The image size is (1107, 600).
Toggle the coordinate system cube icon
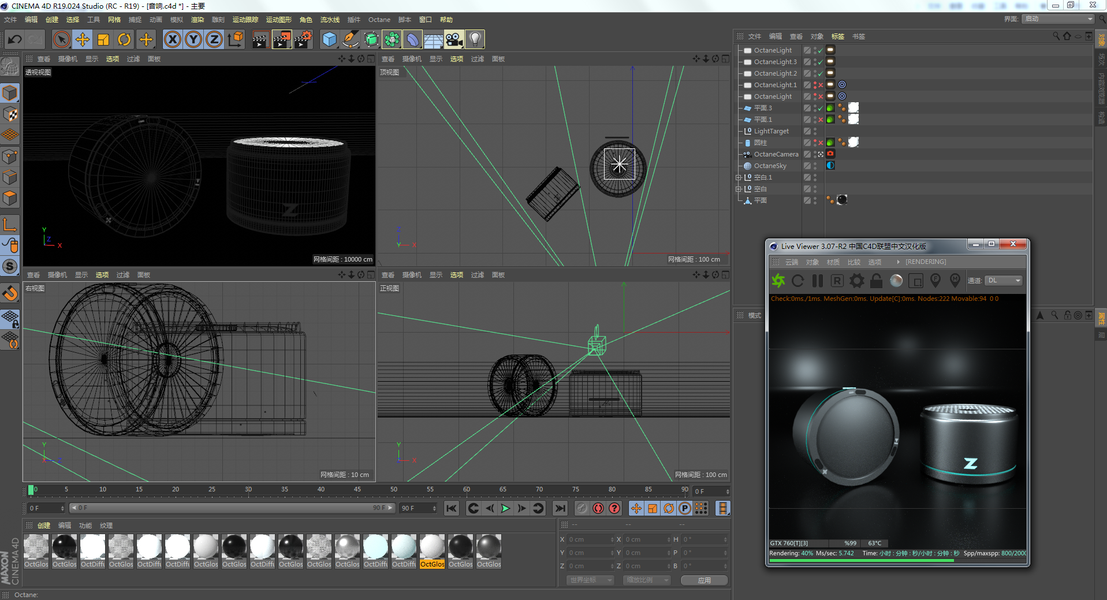(236, 40)
